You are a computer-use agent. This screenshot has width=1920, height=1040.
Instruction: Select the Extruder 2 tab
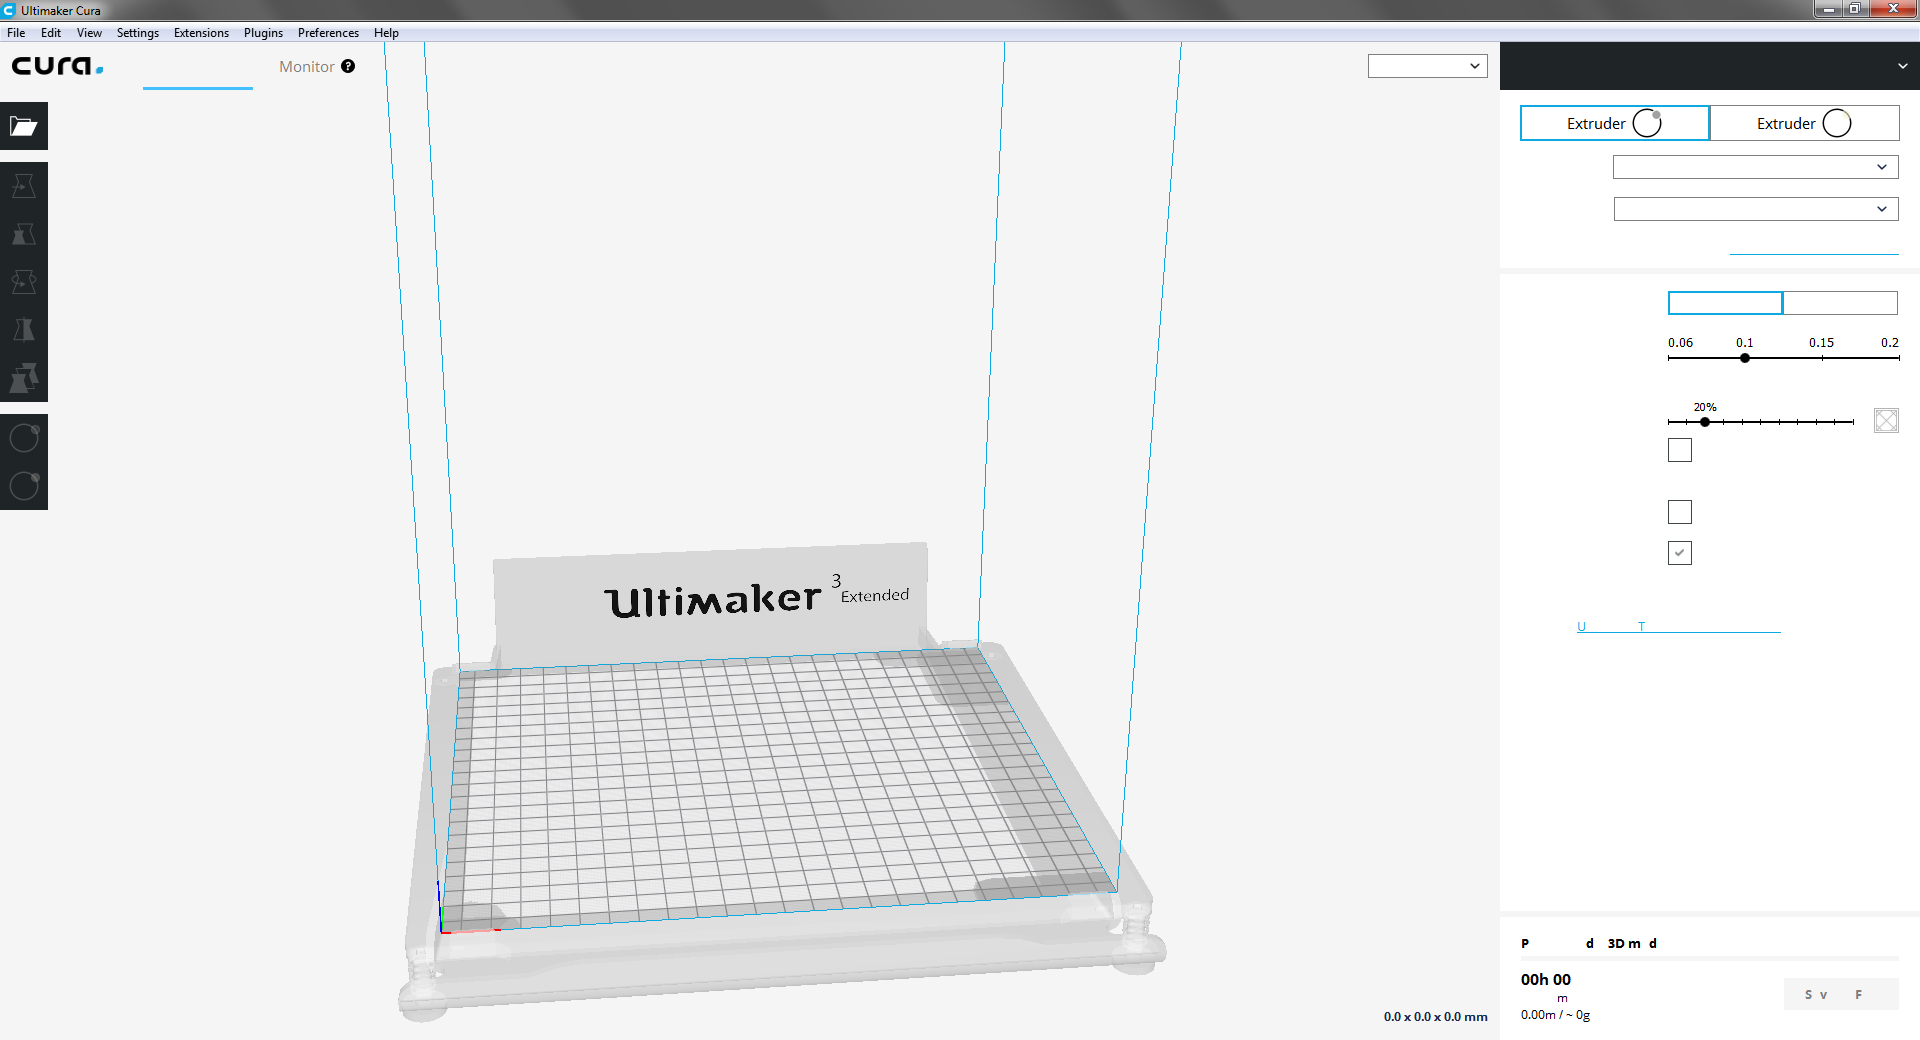[1804, 123]
